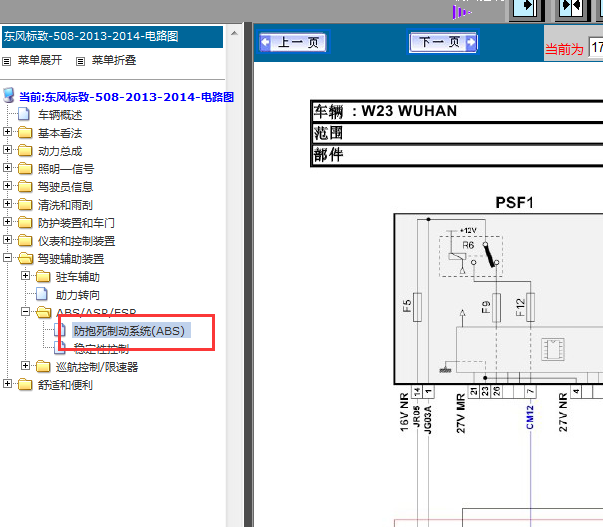Click the sidebar scroll-up arrow

pyautogui.click(x=234, y=33)
